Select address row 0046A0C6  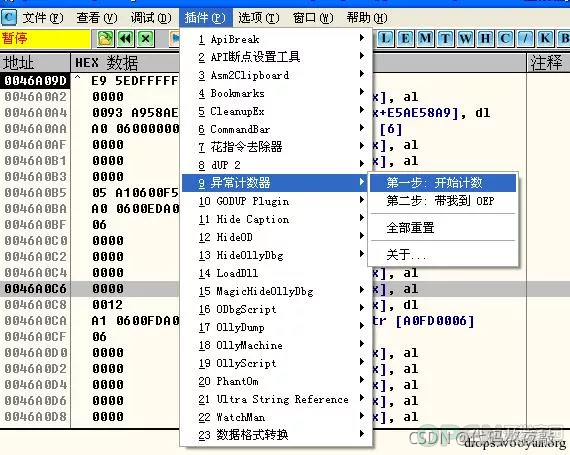point(35,289)
